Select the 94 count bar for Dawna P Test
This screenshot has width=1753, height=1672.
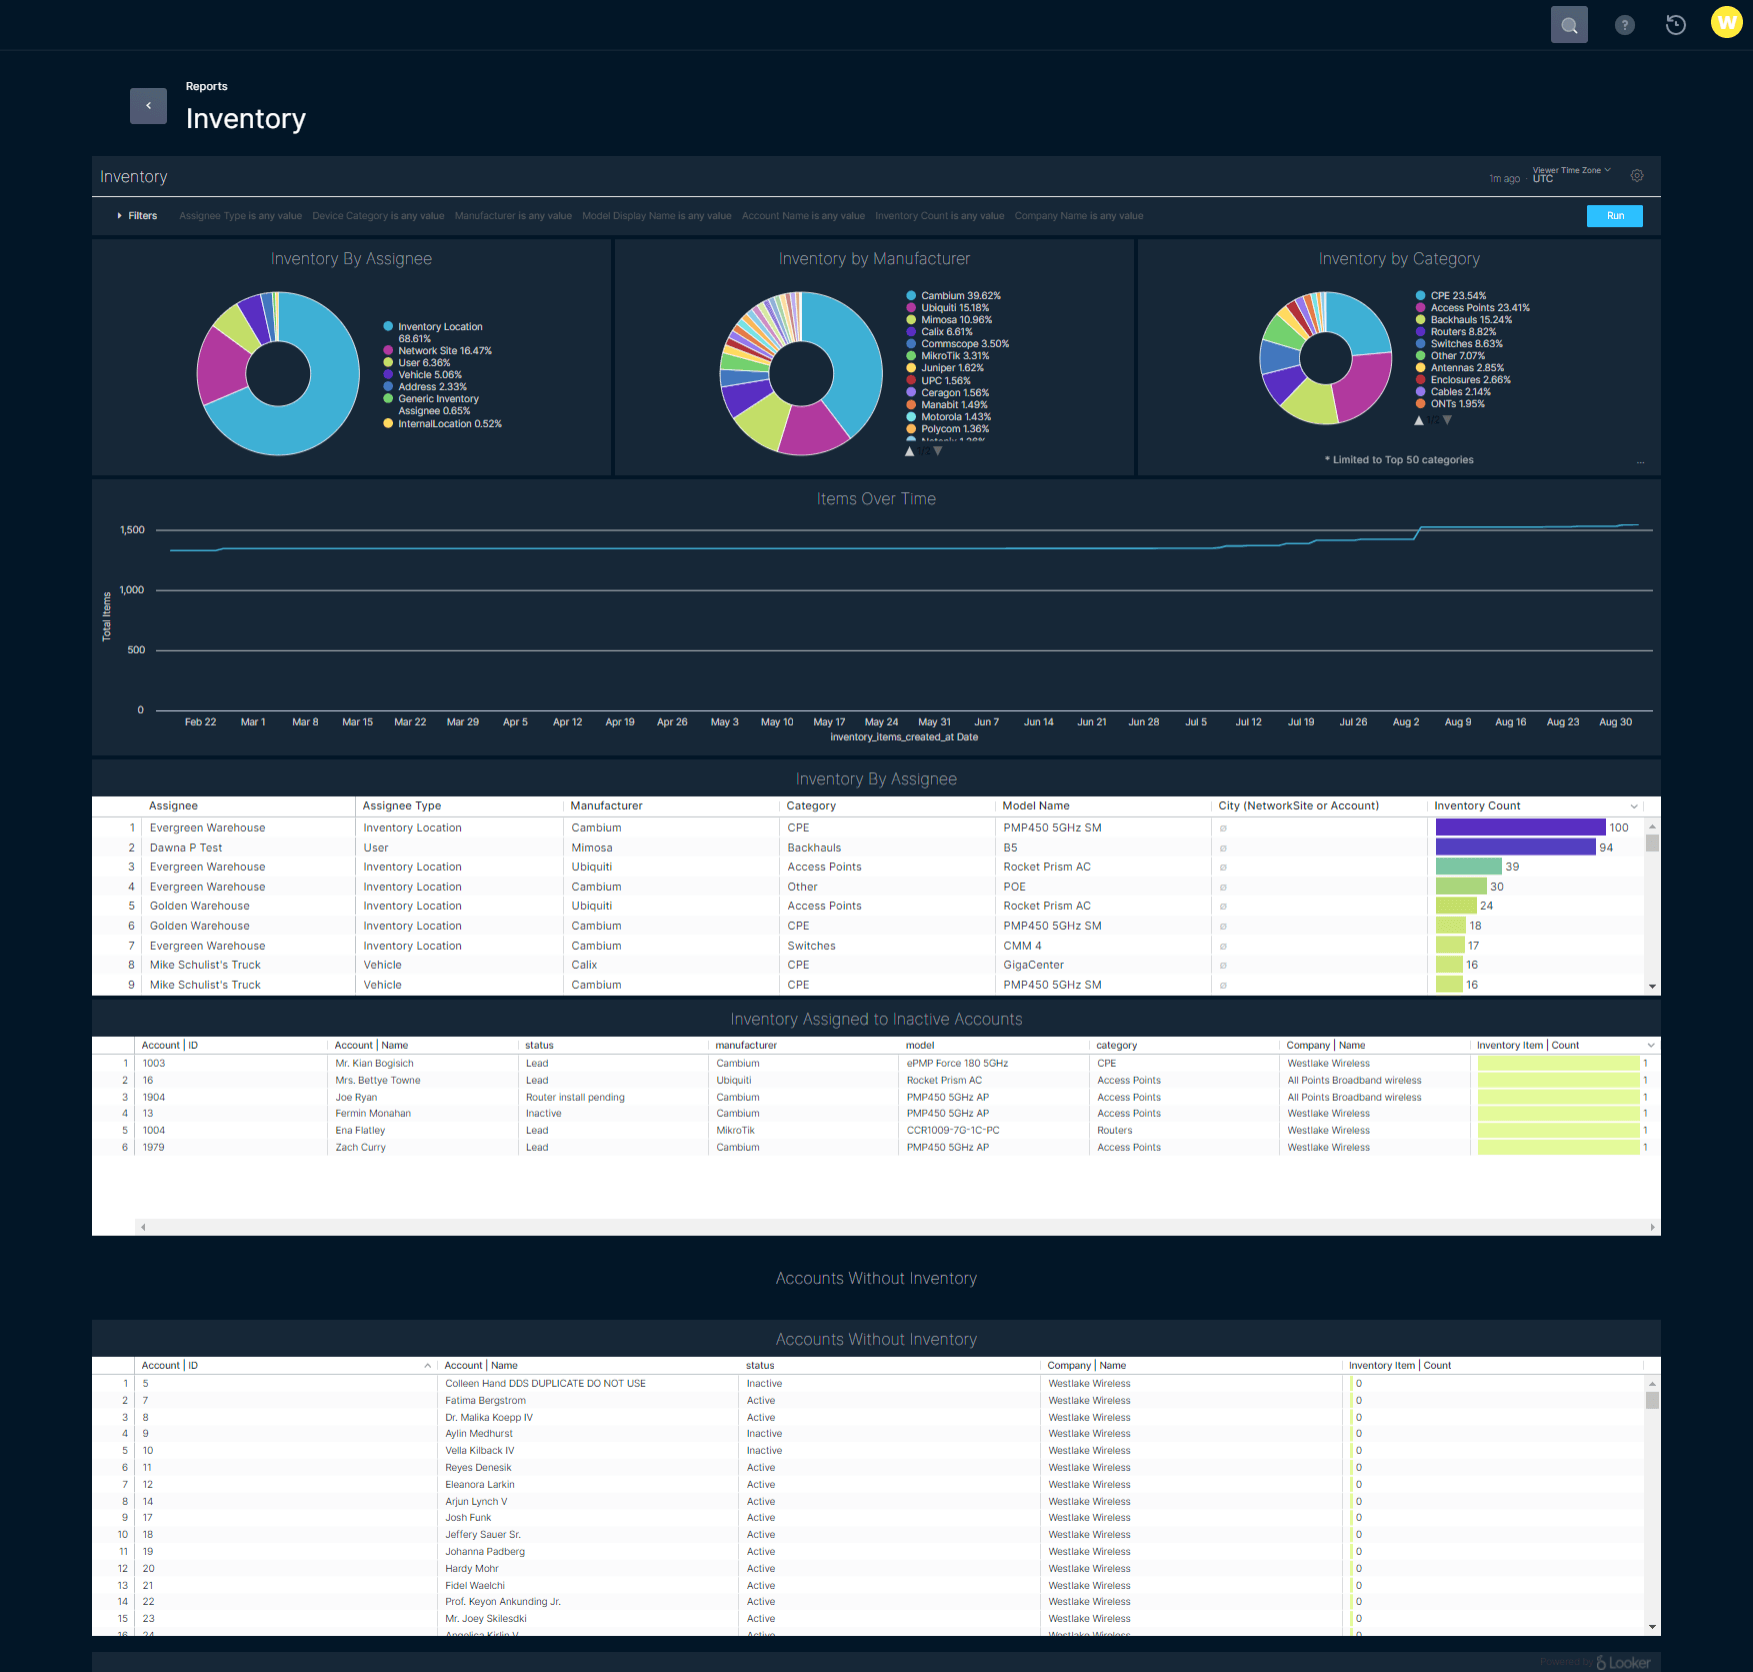1515,847
